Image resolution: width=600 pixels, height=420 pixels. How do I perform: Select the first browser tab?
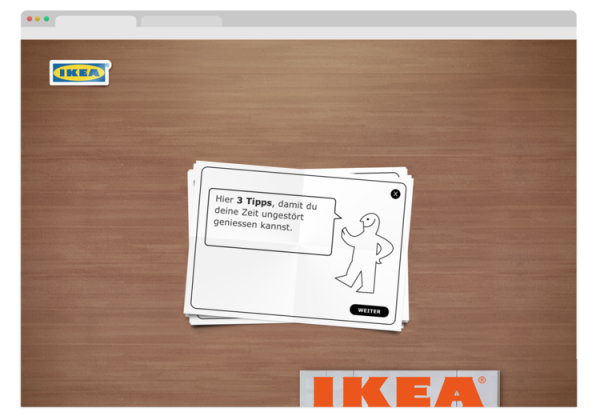96,21
